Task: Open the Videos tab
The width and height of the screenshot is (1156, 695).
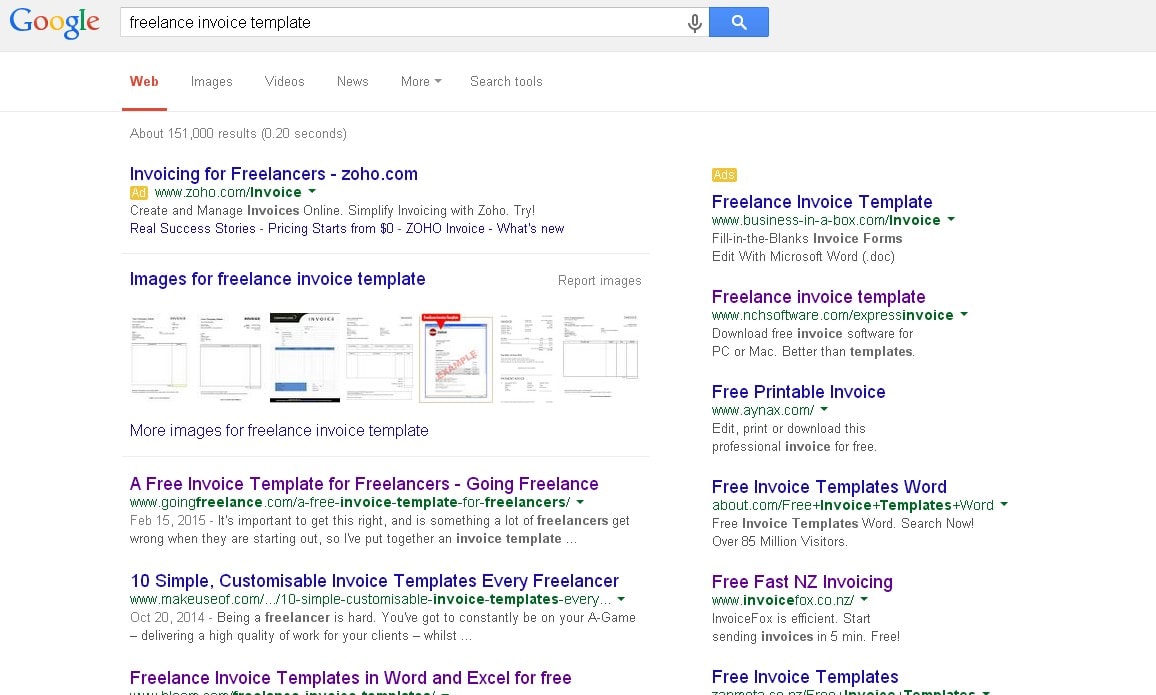Action: click(285, 82)
